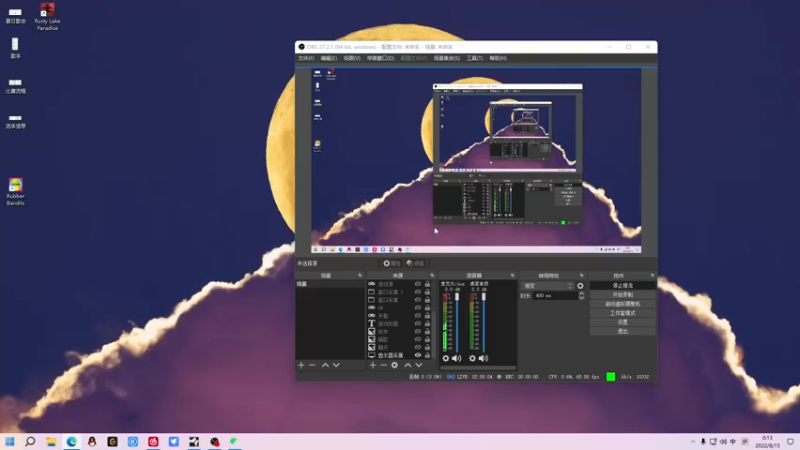Move selected source up with arrow
The image size is (800, 450).
(408, 365)
